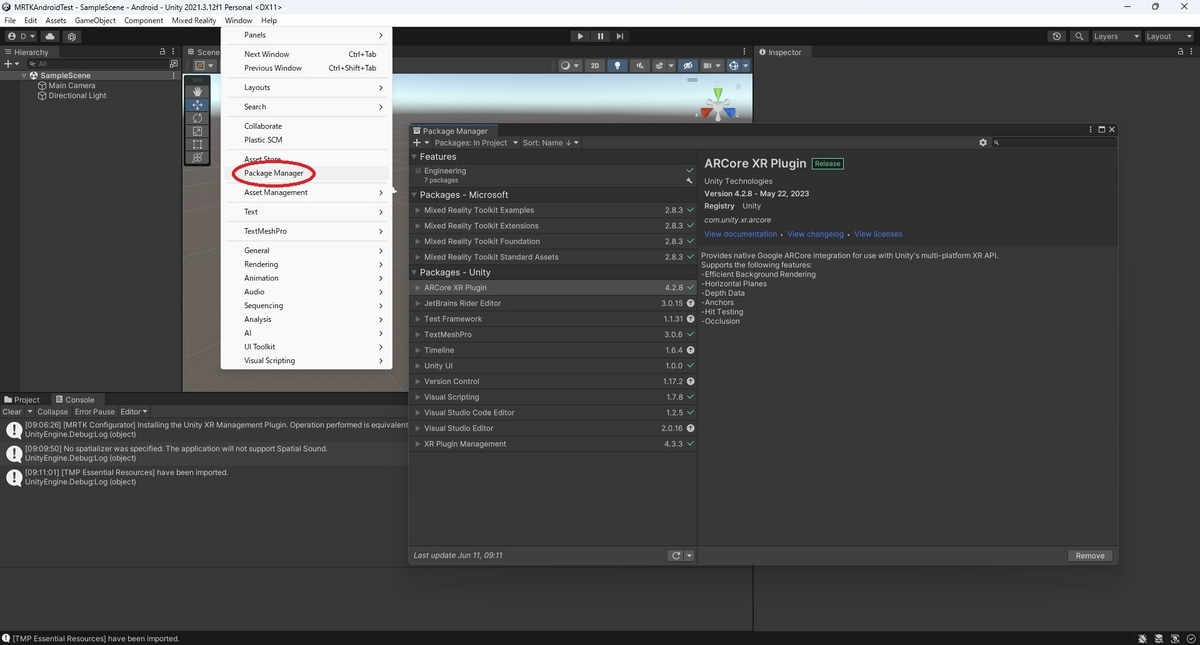This screenshot has height=645, width=1200.
Task: Open the Mixed Reality menu
Action: click(x=193, y=20)
